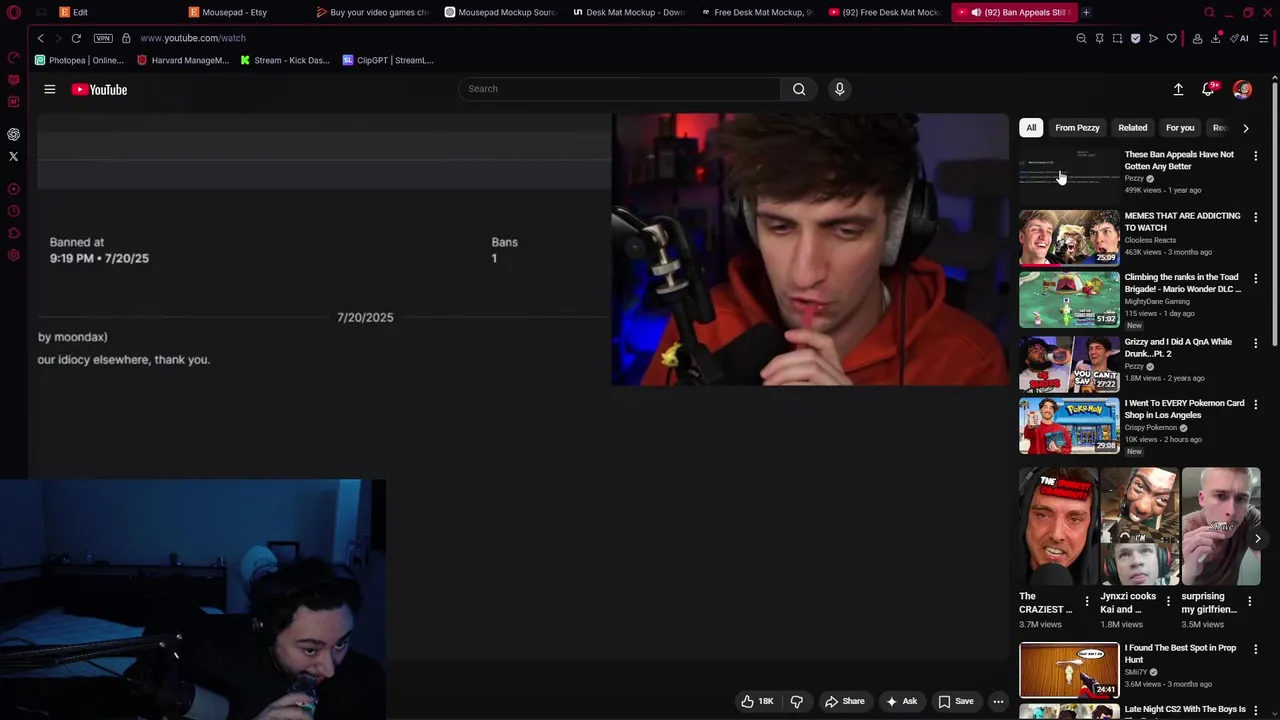Click the YouTube search input field
The image size is (1280, 720).
(619, 89)
